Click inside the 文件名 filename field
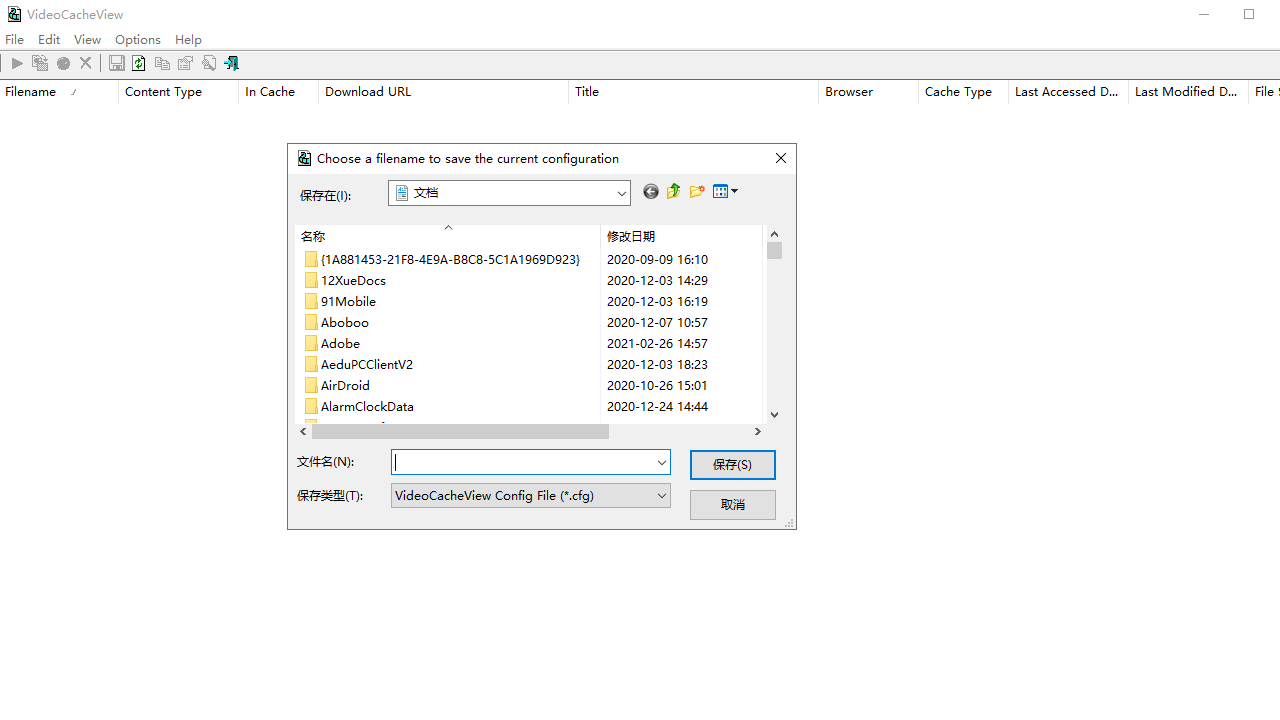The height and width of the screenshot is (720, 1280). coord(520,462)
